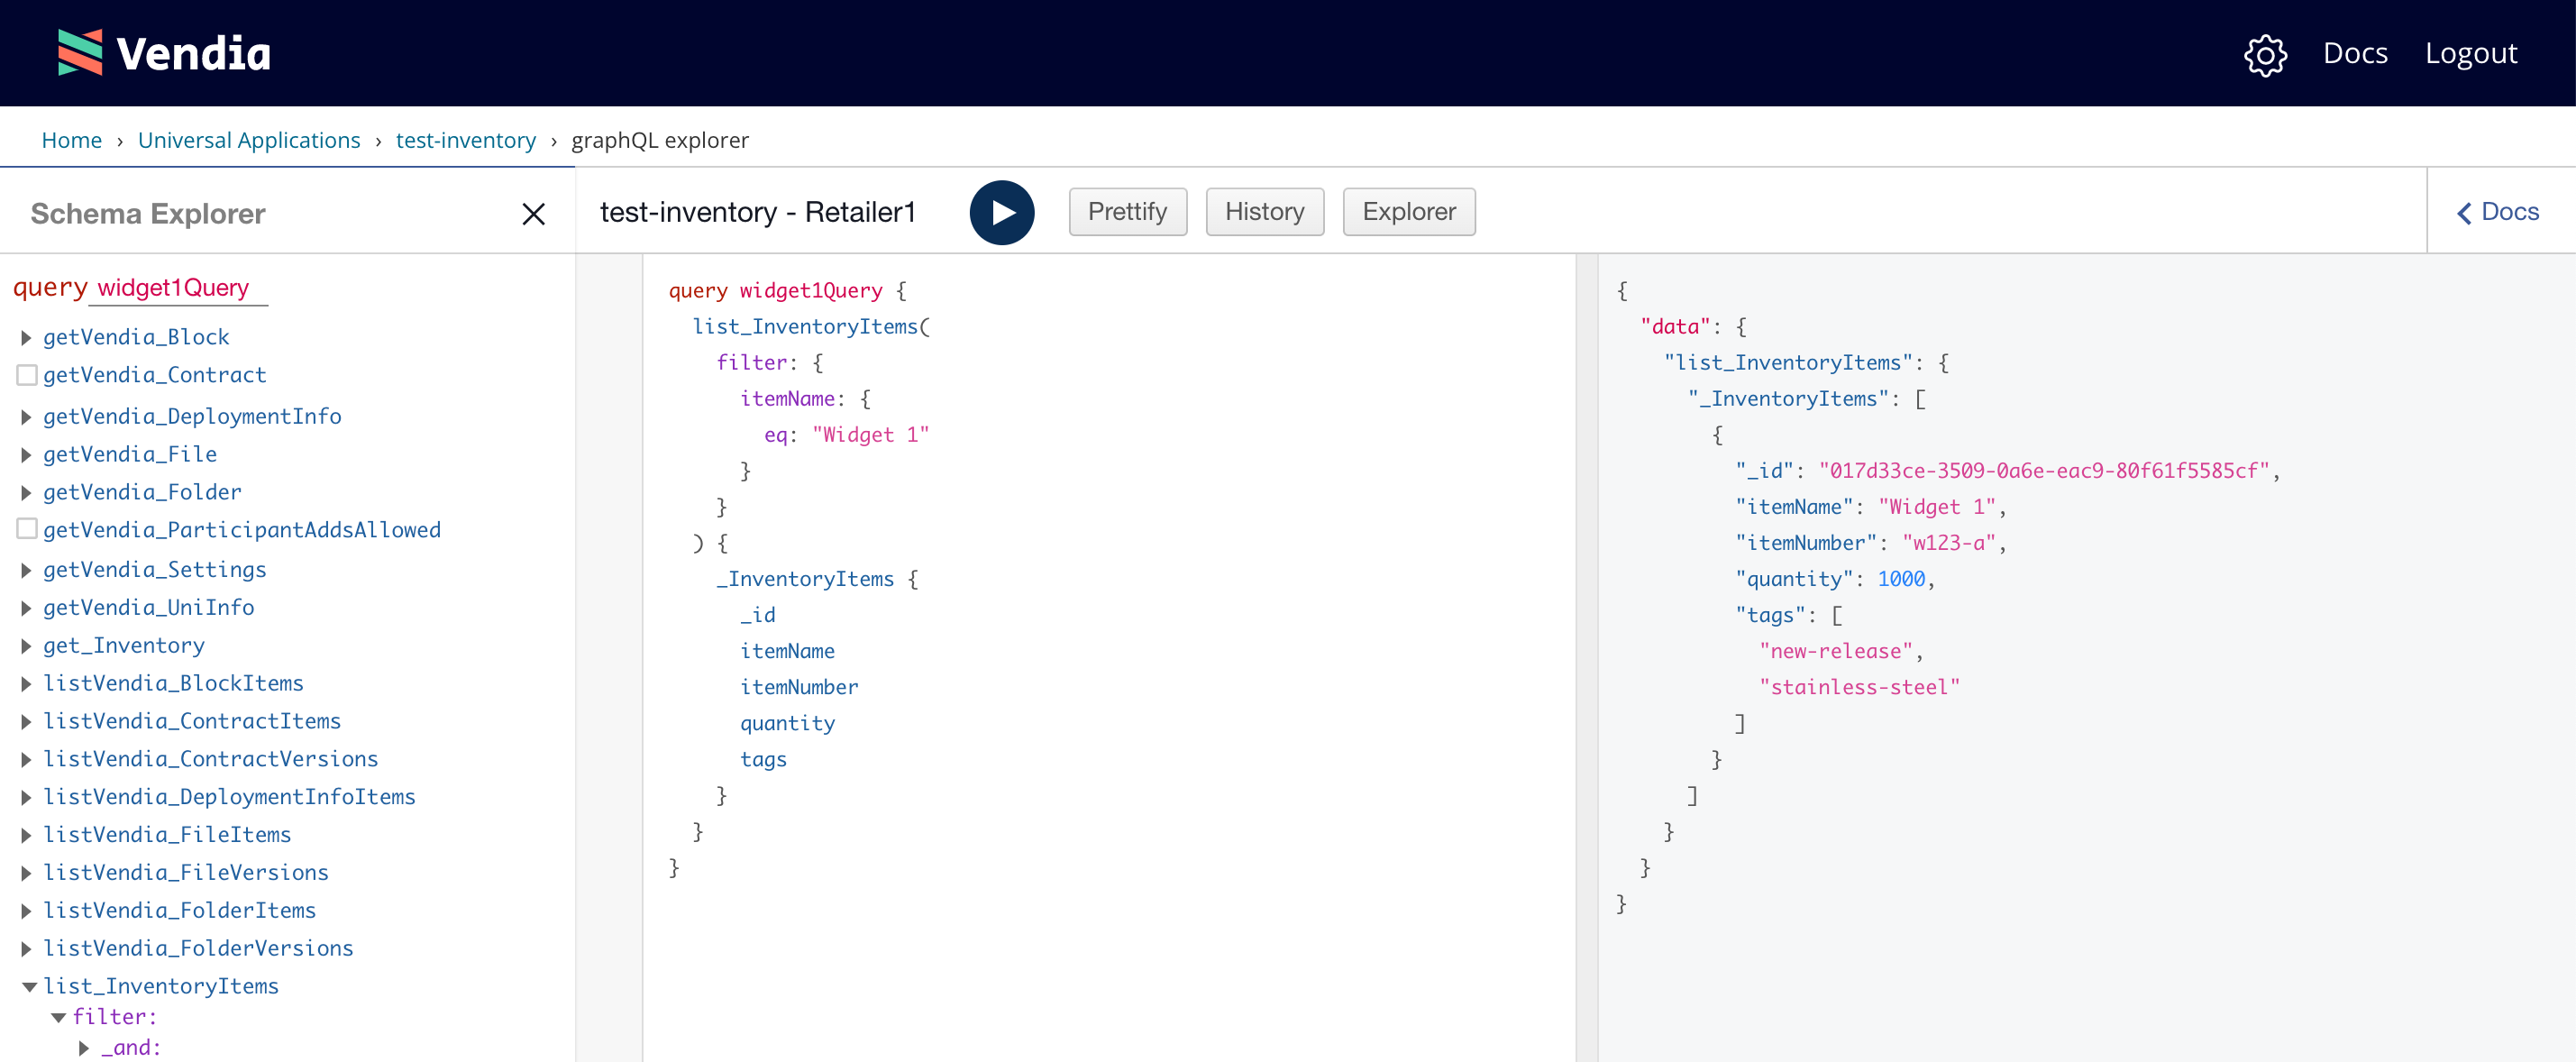Click the Prettify button

pos(1127,212)
